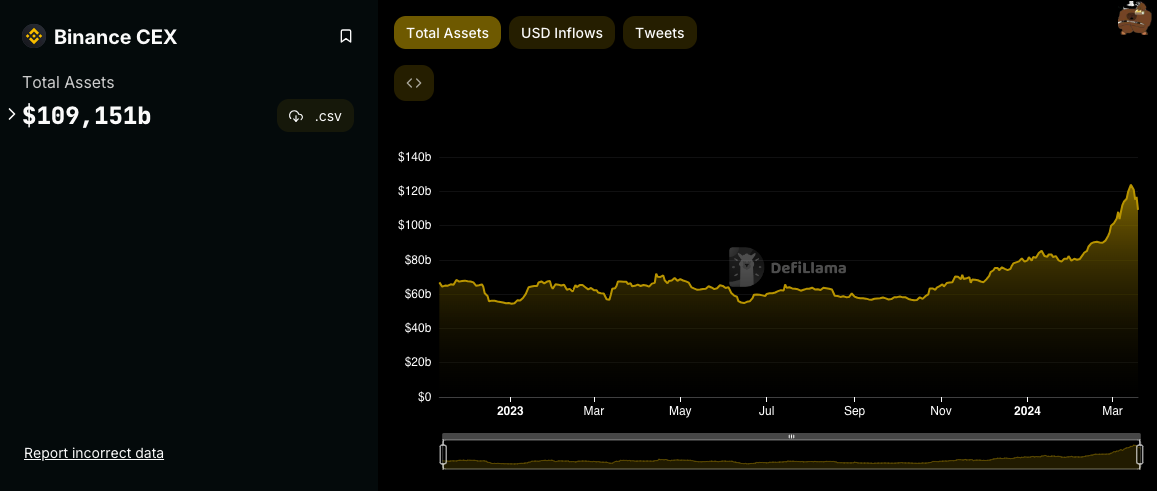The width and height of the screenshot is (1157, 491).
Task: Click the llama avatar in top corner
Action: [1133, 19]
